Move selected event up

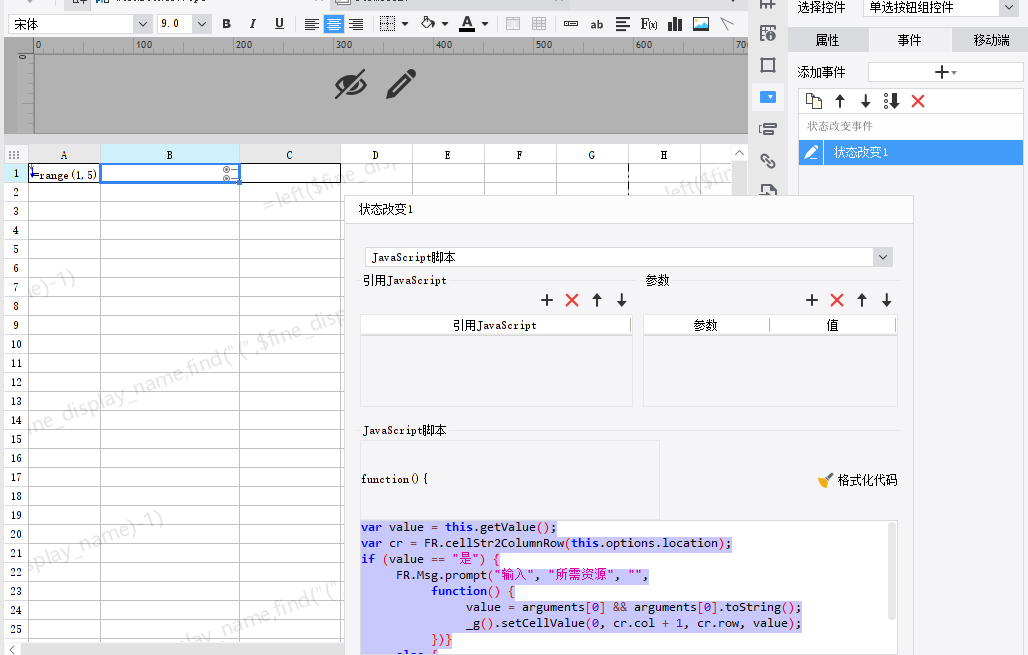840,101
